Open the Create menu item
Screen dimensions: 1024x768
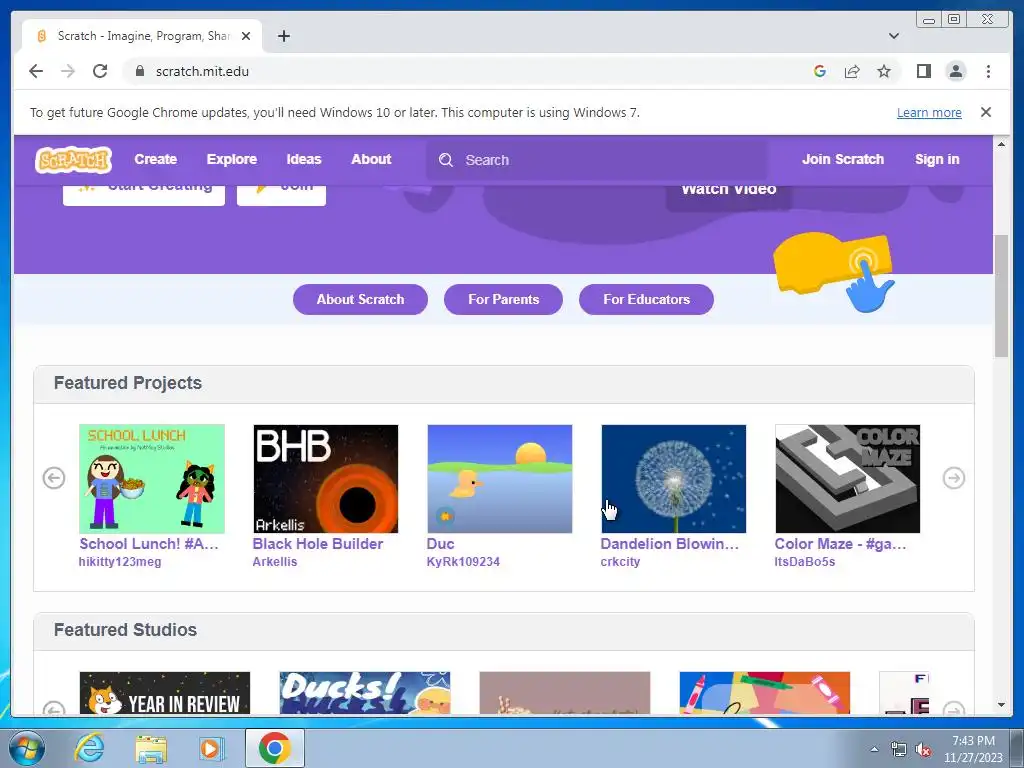[155, 159]
